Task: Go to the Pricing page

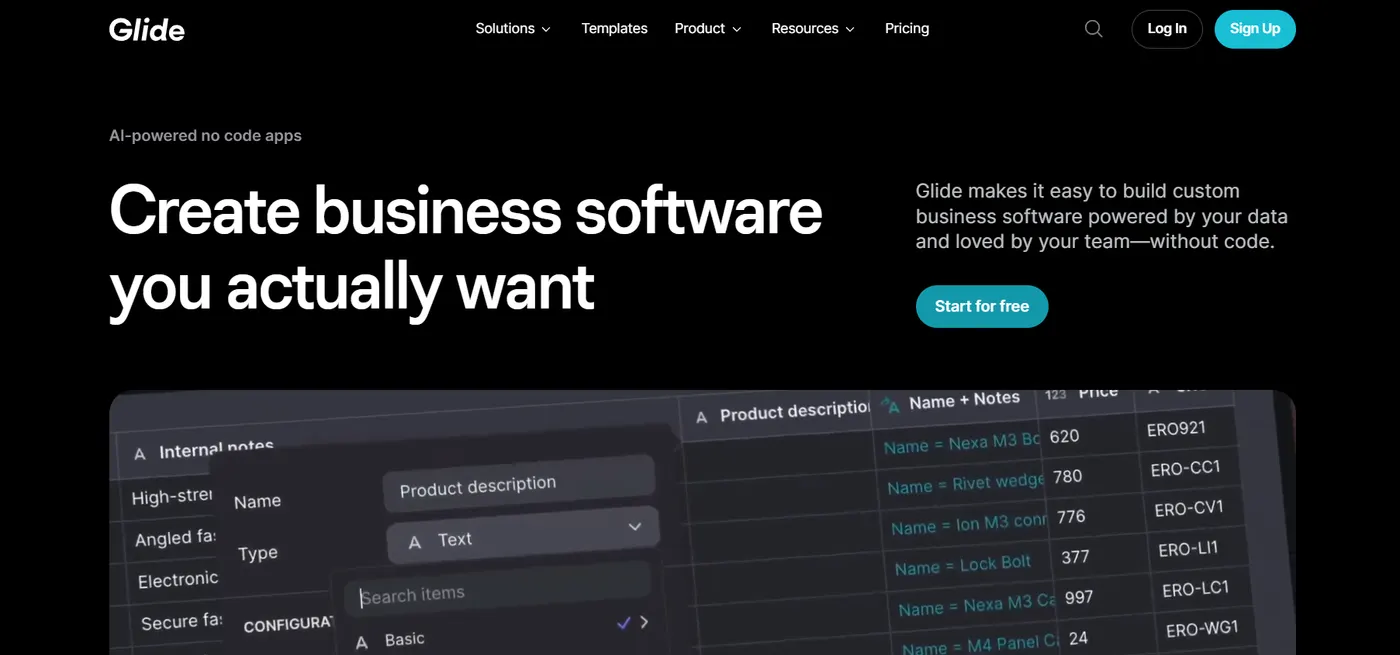Action: tap(907, 29)
